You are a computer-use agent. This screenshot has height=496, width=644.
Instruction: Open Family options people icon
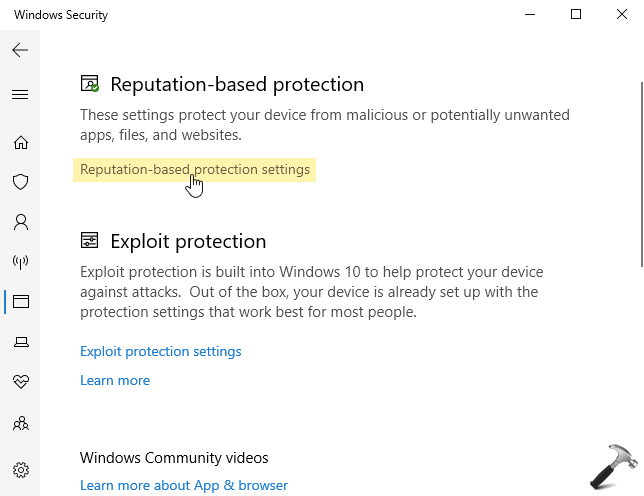coord(21,423)
